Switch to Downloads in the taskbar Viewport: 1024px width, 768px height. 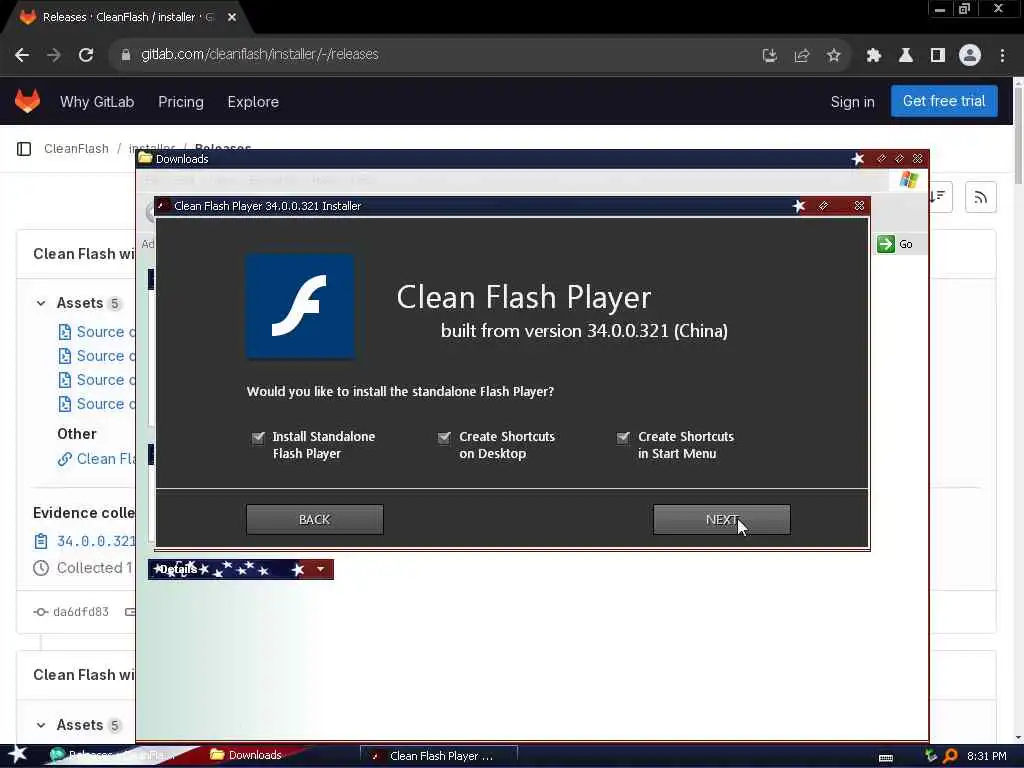[x=246, y=755]
